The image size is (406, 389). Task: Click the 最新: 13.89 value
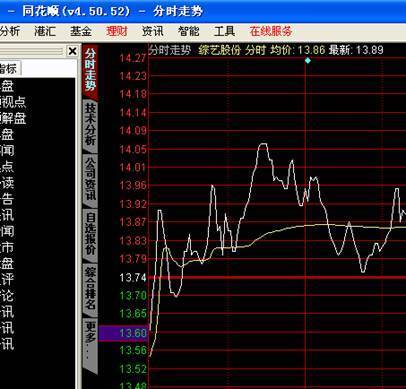click(x=356, y=50)
